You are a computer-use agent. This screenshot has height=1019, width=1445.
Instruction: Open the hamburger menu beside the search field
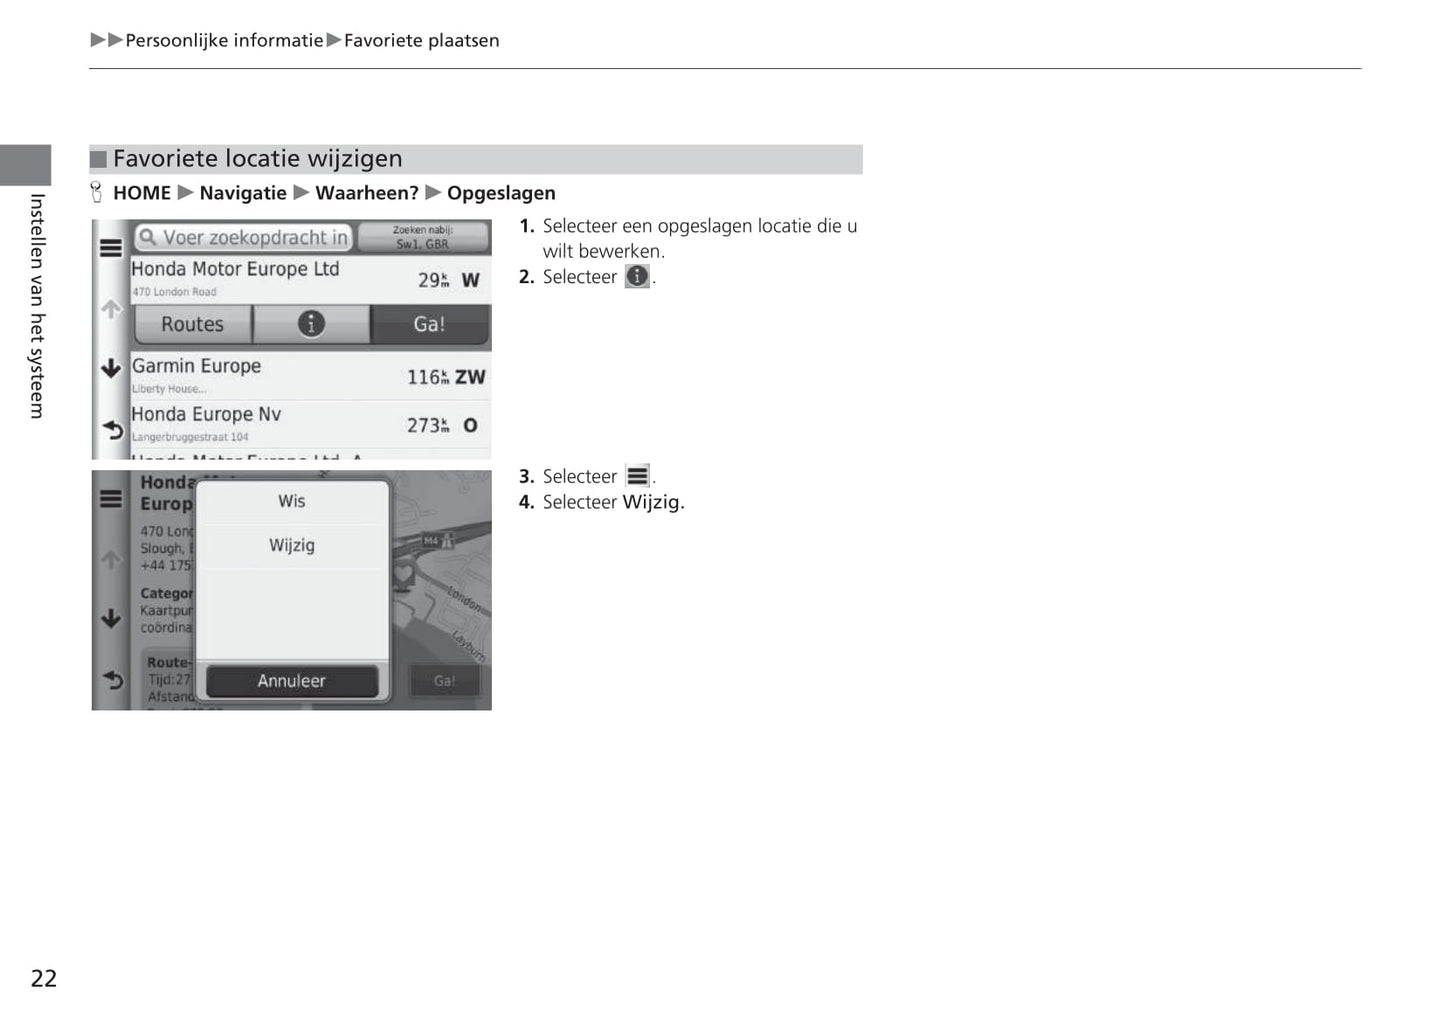pos(111,248)
